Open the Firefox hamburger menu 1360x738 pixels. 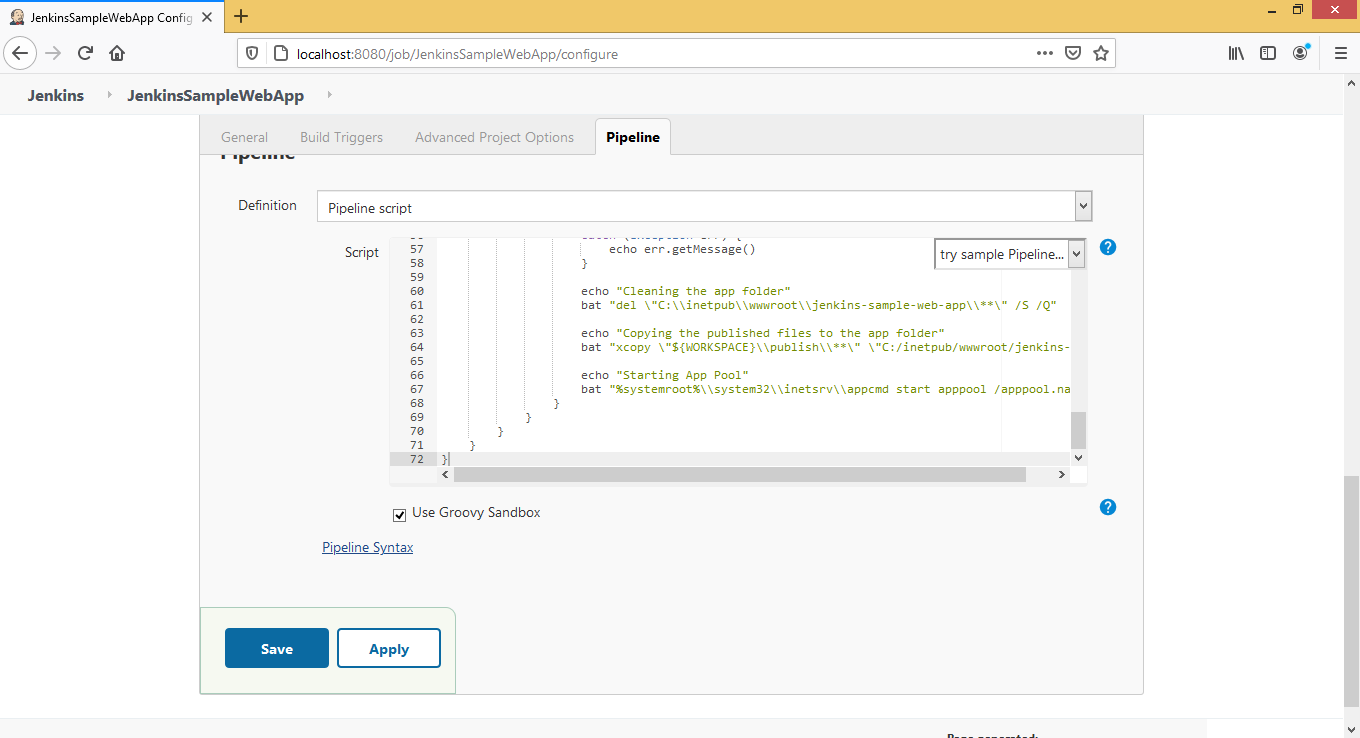click(1341, 53)
